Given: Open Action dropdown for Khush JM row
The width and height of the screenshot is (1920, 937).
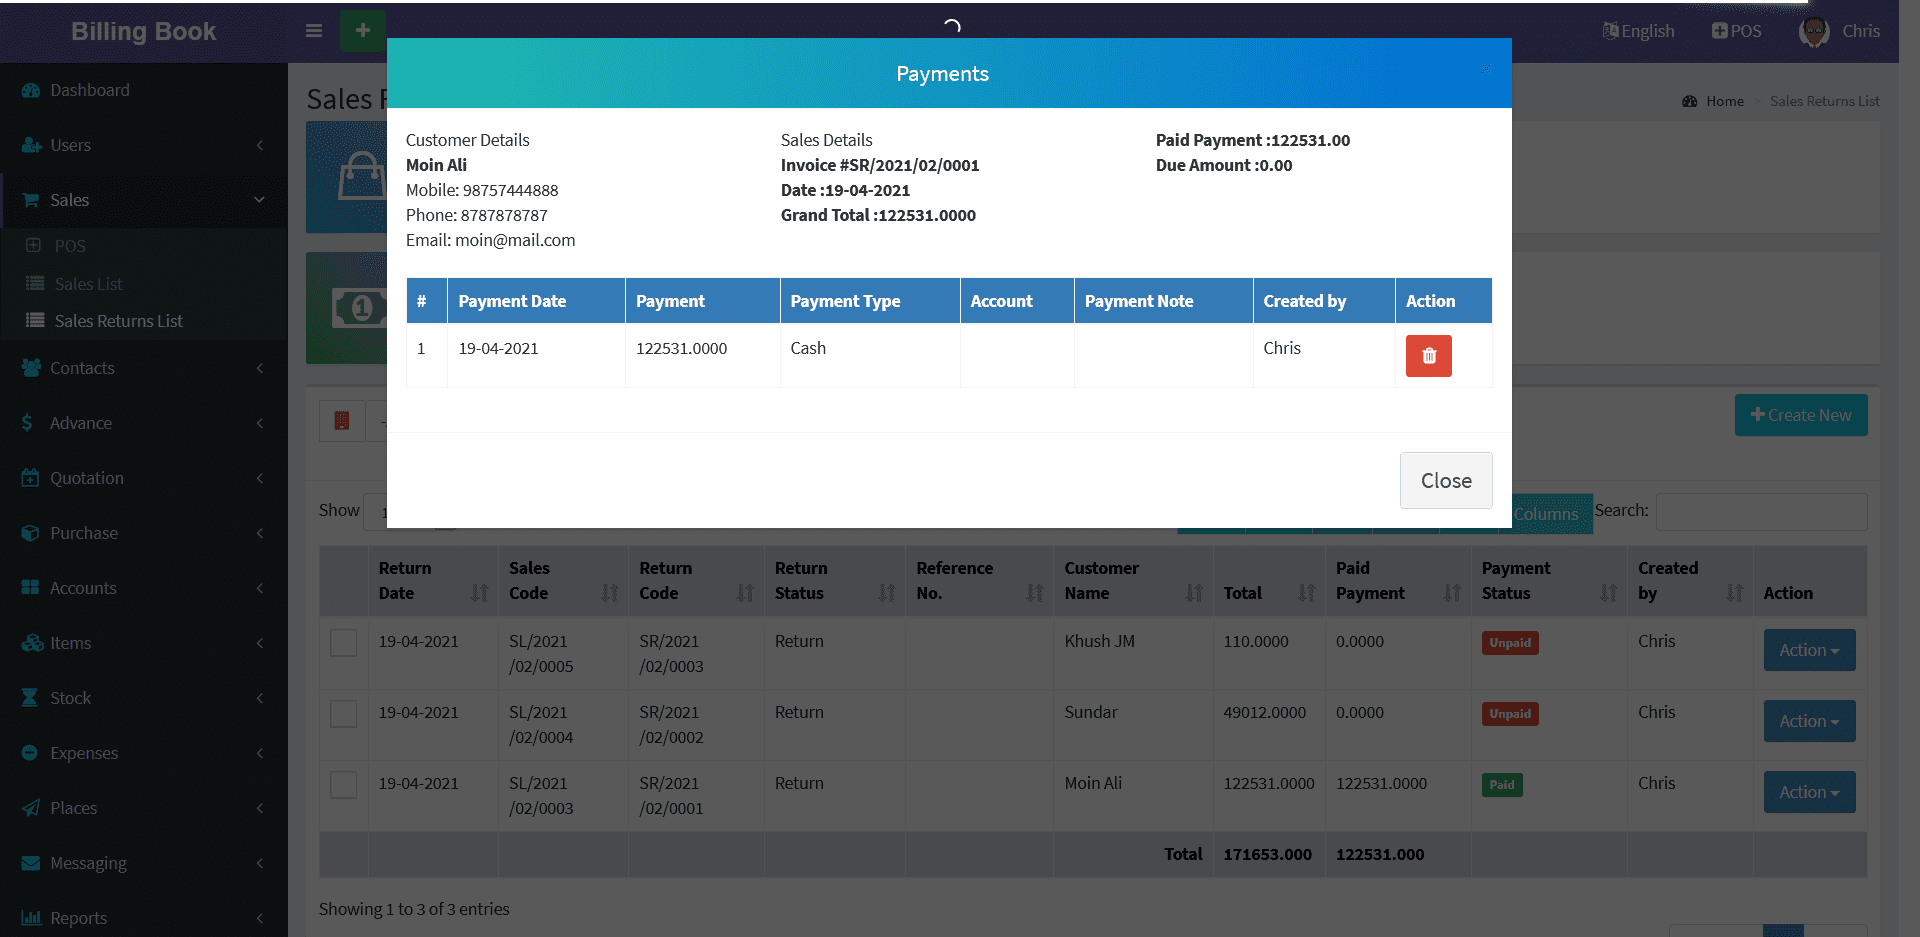Looking at the screenshot, I should 1808,650.
